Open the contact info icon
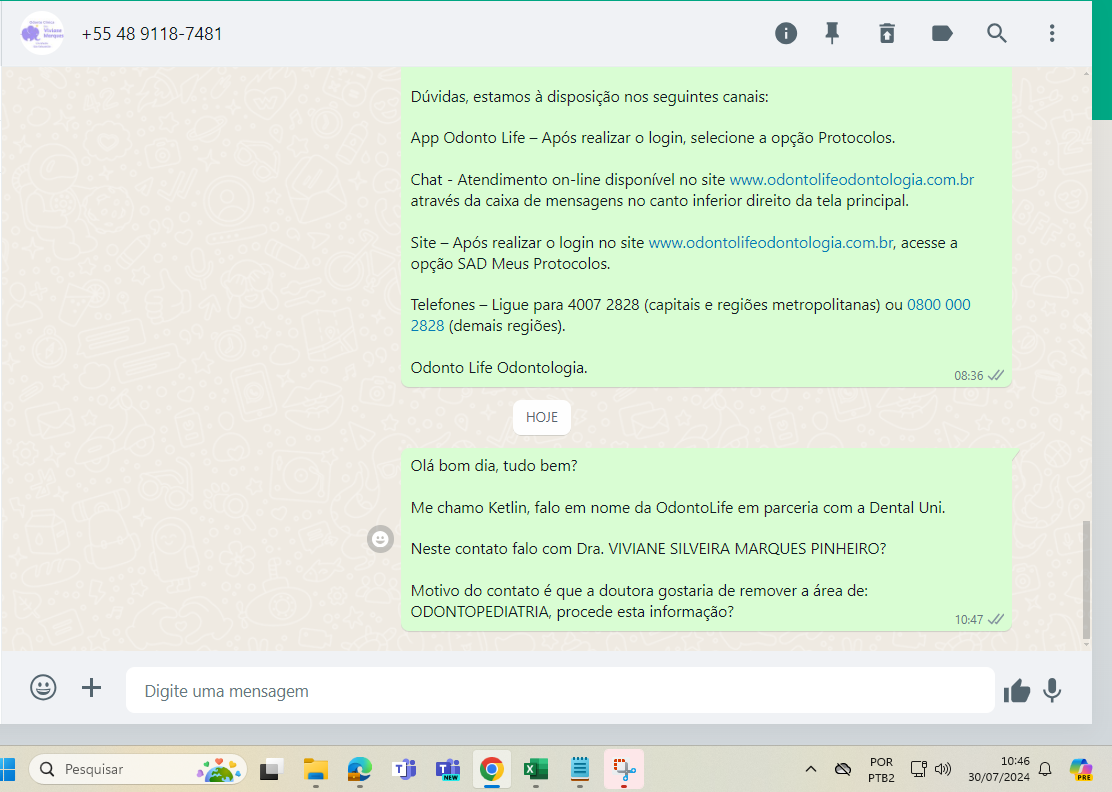Image resolution: width=1112 pixels, height=792 pixels. [785, 33]
